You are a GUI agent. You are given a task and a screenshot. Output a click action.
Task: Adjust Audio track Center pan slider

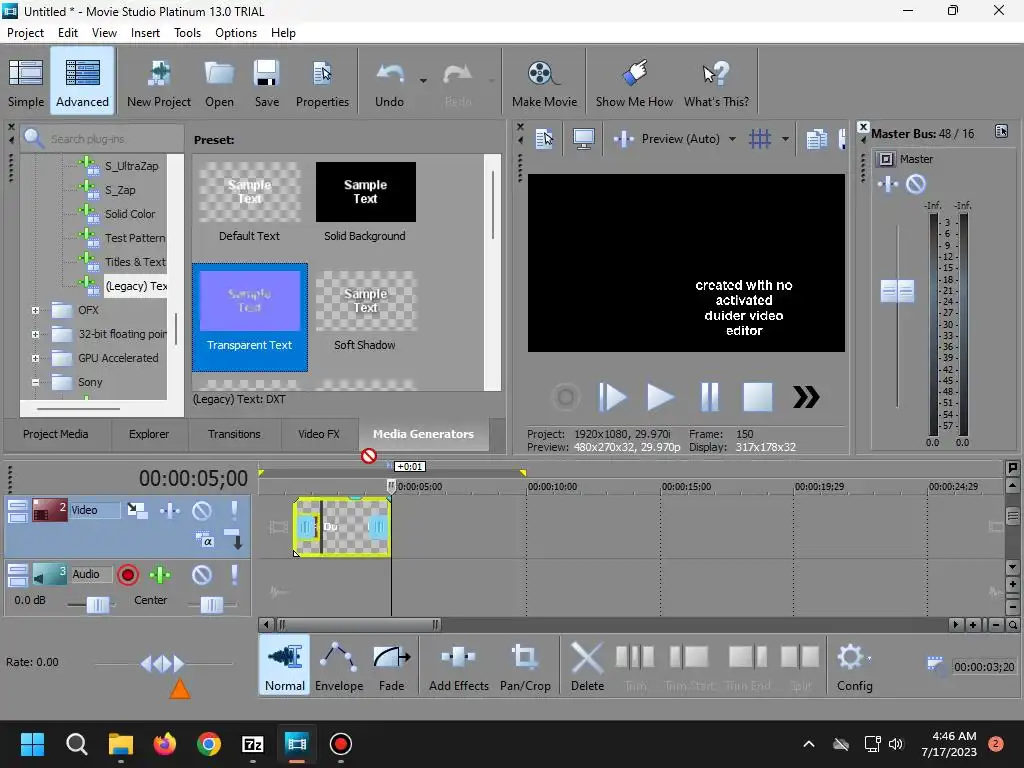tap(212, 605)
